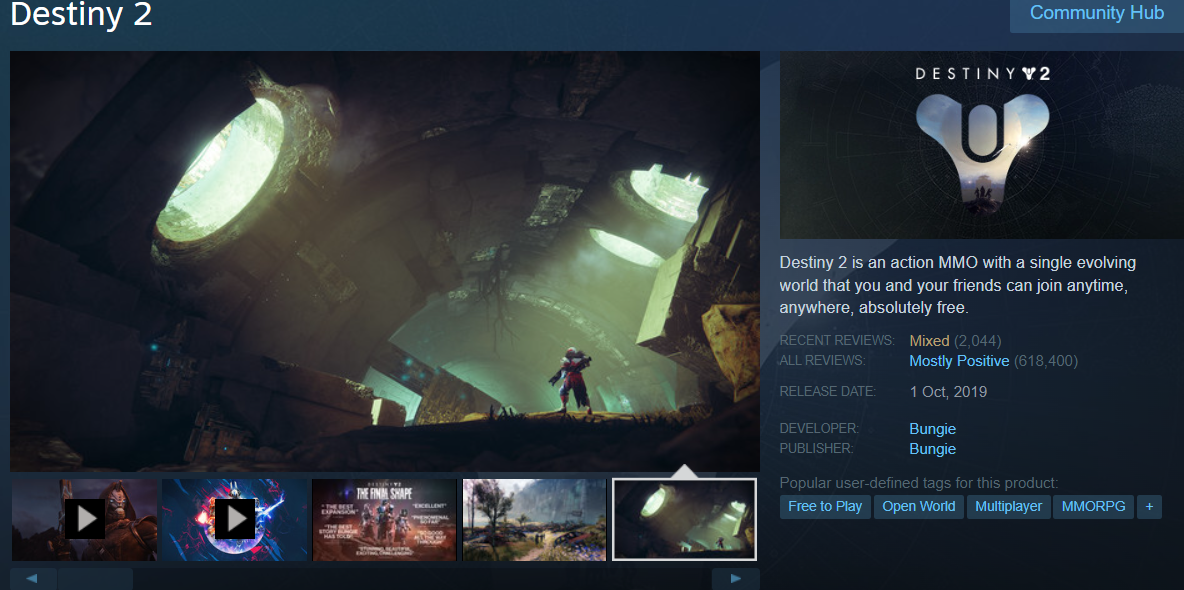1184x590 pixels.
Task: Click the release date 1 Oct, 2019
Action: (x=948, y=392)
